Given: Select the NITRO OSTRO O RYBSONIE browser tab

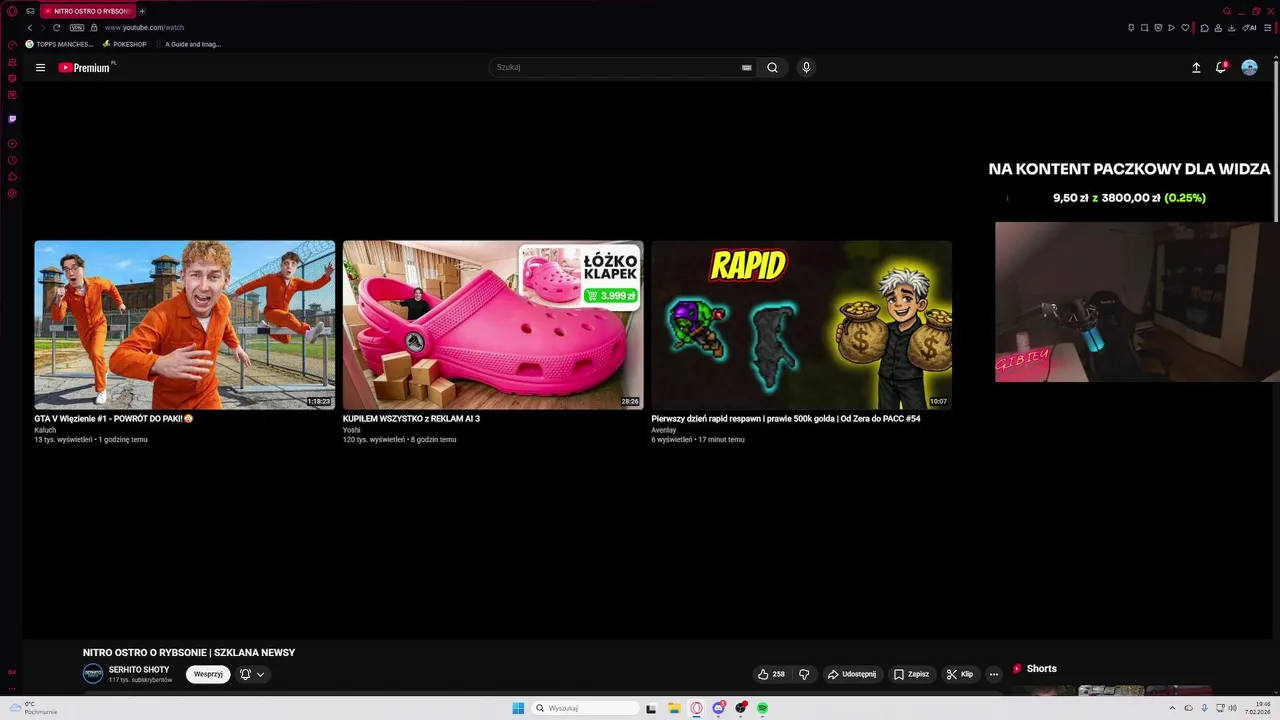Looking at the screenshot, I should [87, 11].
